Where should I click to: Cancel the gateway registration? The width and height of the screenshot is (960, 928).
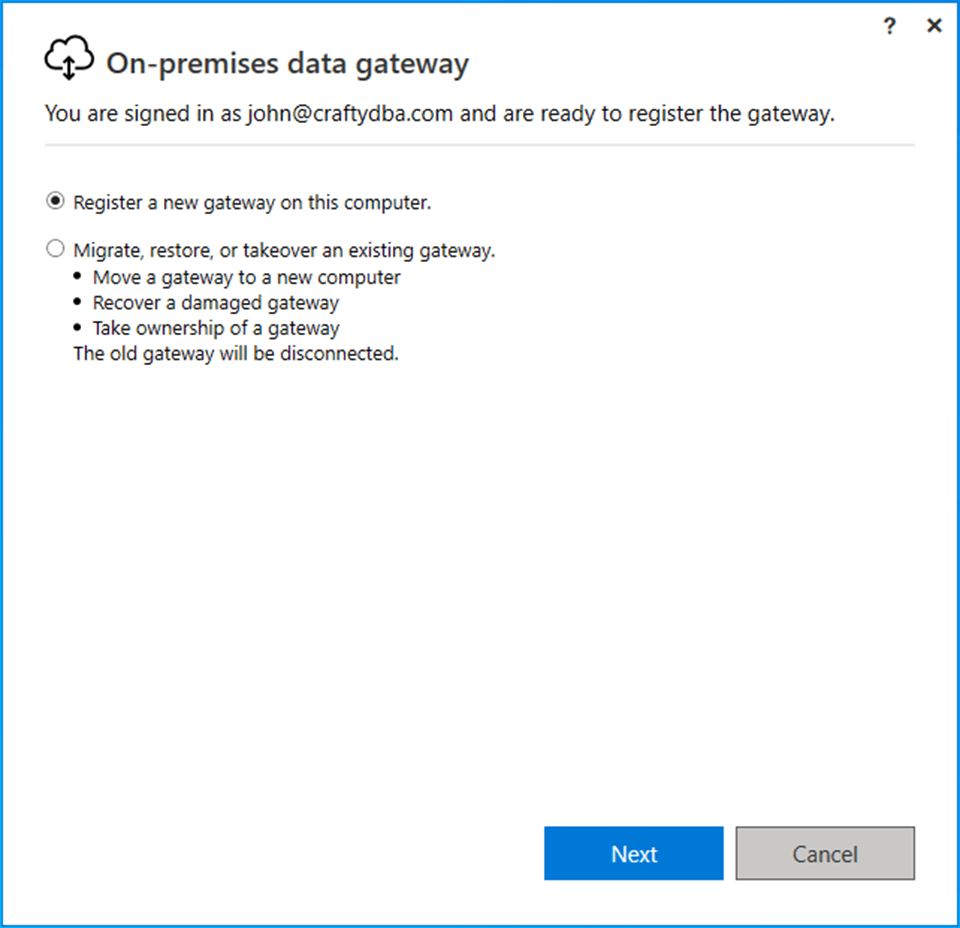pos(825,854)
